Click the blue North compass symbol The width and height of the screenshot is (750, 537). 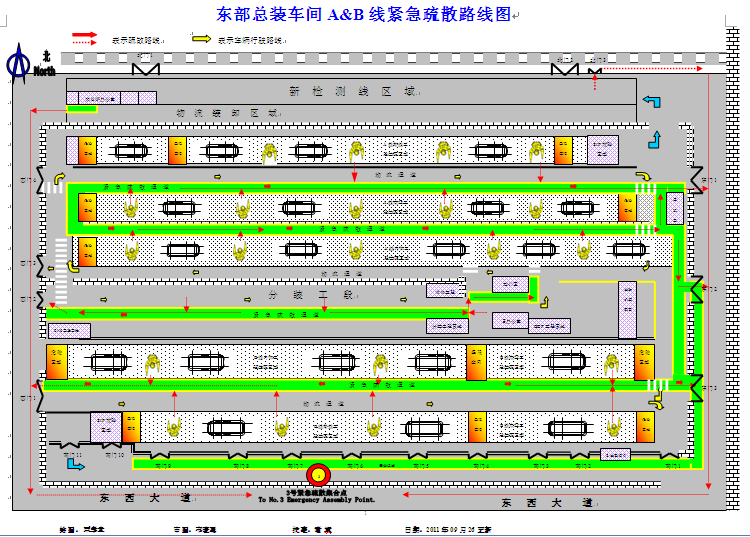(18, 63)
